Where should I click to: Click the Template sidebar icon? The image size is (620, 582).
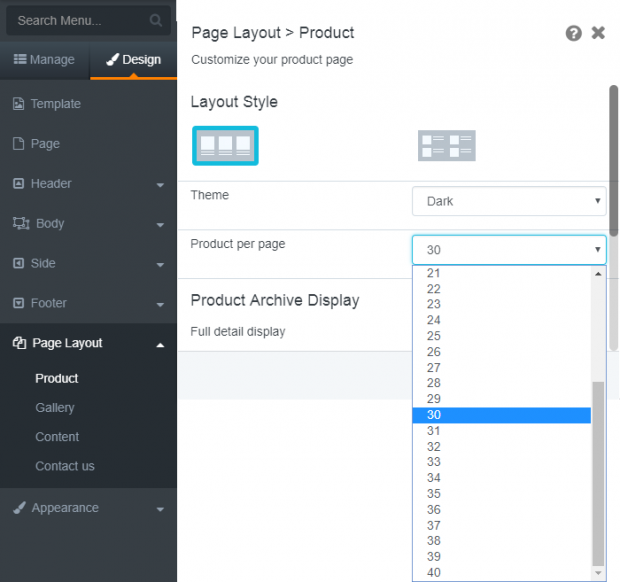pos(18,104)
